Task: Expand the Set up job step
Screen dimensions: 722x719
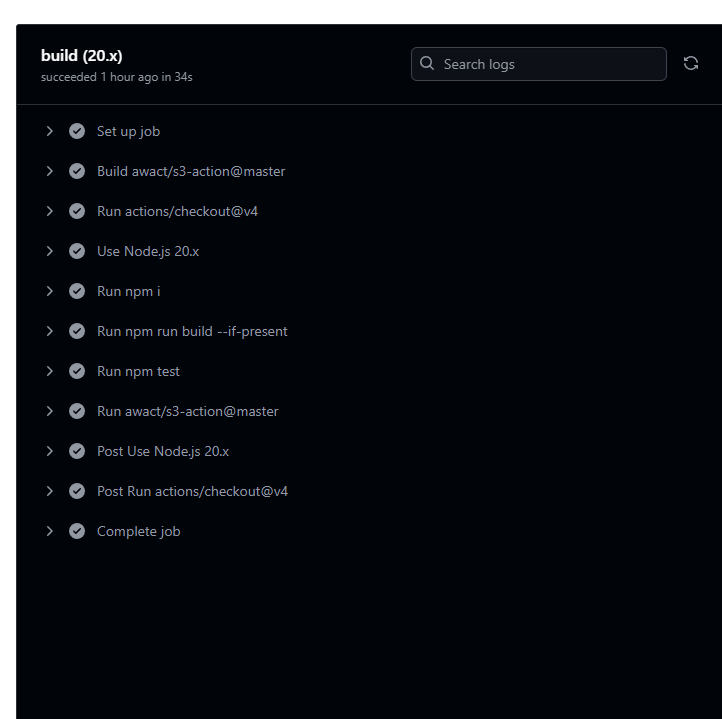Action: pyautogui.click(x=49, y=131)
